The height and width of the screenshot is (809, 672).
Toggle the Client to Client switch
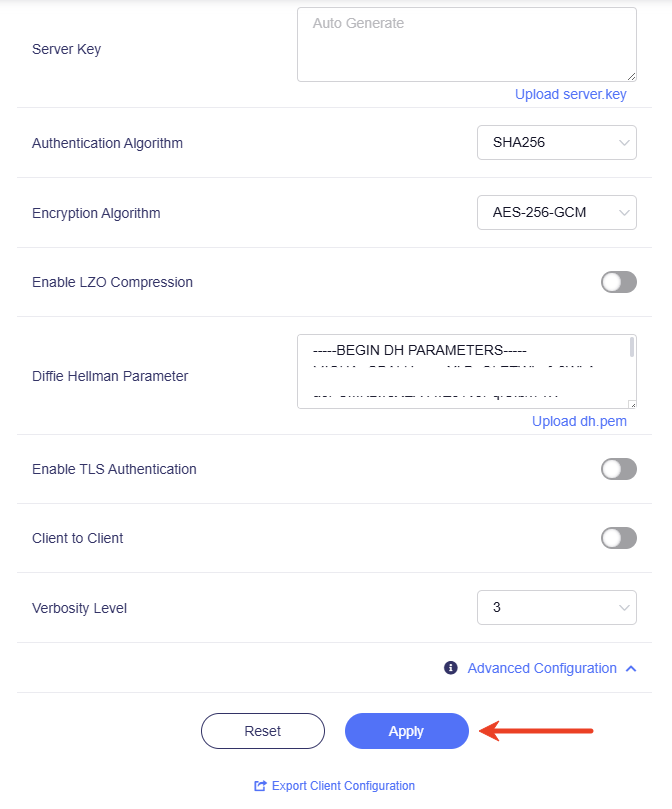(x=618, y=538)
